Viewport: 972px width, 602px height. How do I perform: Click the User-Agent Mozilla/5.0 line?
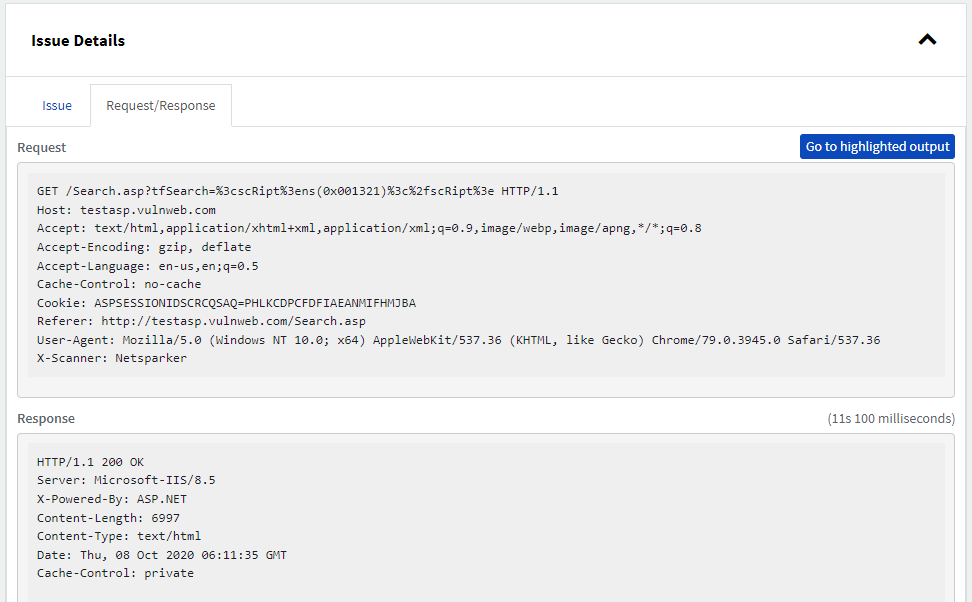click(458, 340)
